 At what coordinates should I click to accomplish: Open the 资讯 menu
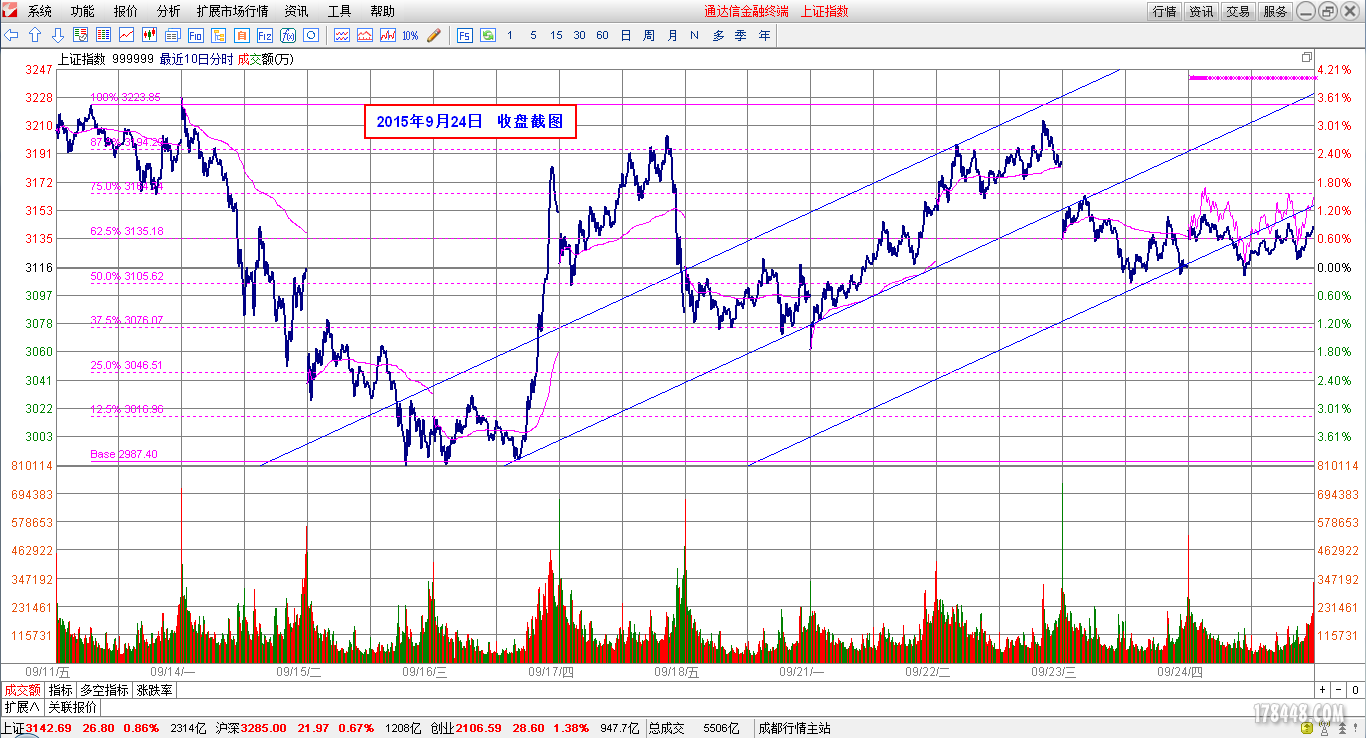click(296, 11)
